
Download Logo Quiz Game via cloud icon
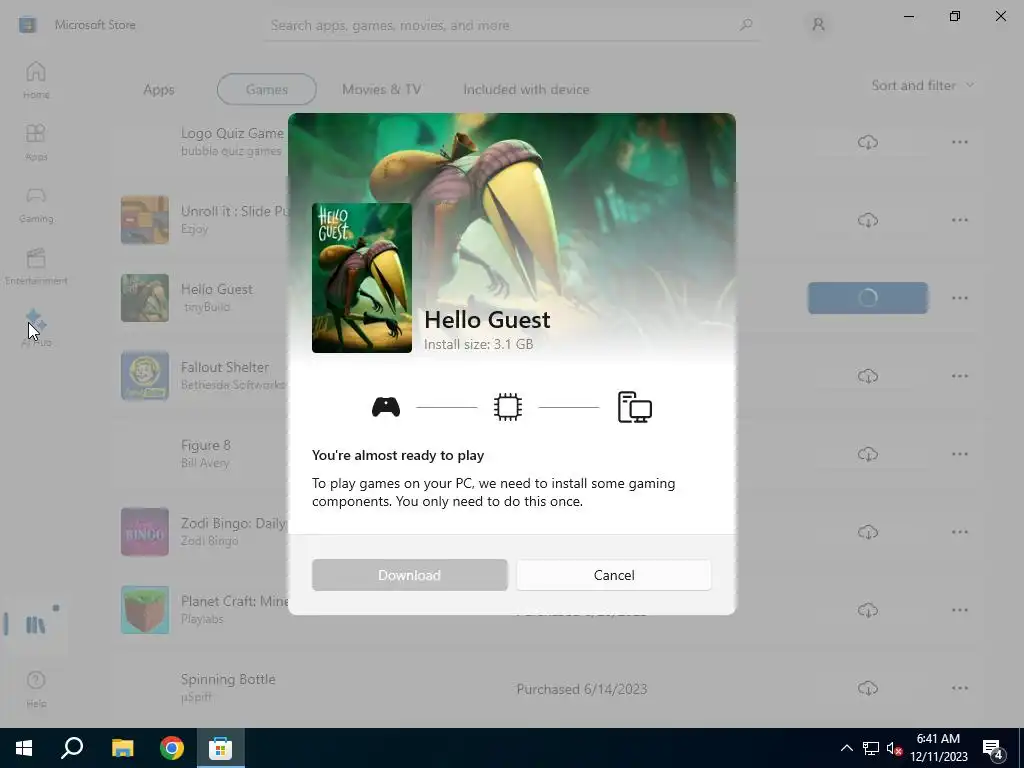coord(867,142)
